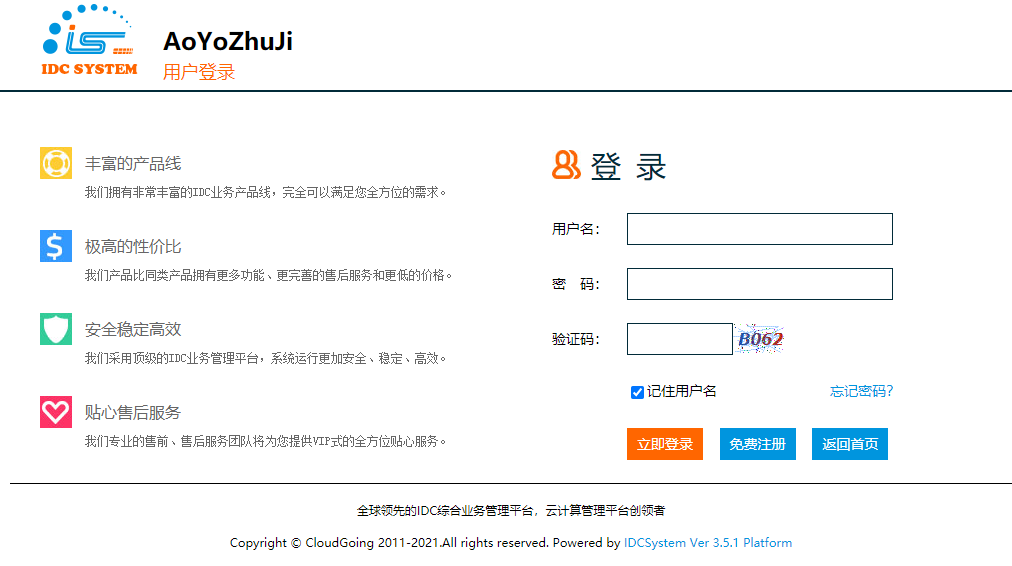1012x566 pixels.
Task: Click the 记住用户名 label text
Action: (682, 391)
